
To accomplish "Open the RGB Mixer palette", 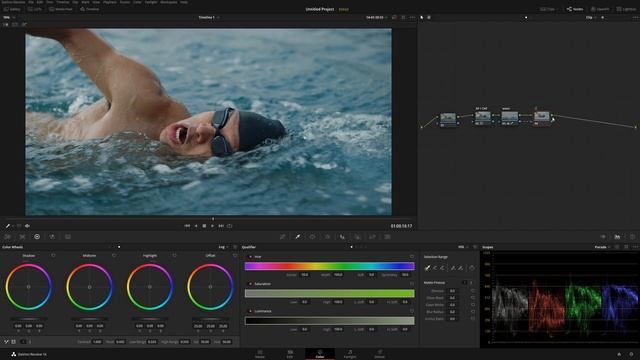I will tap(52, 237).
